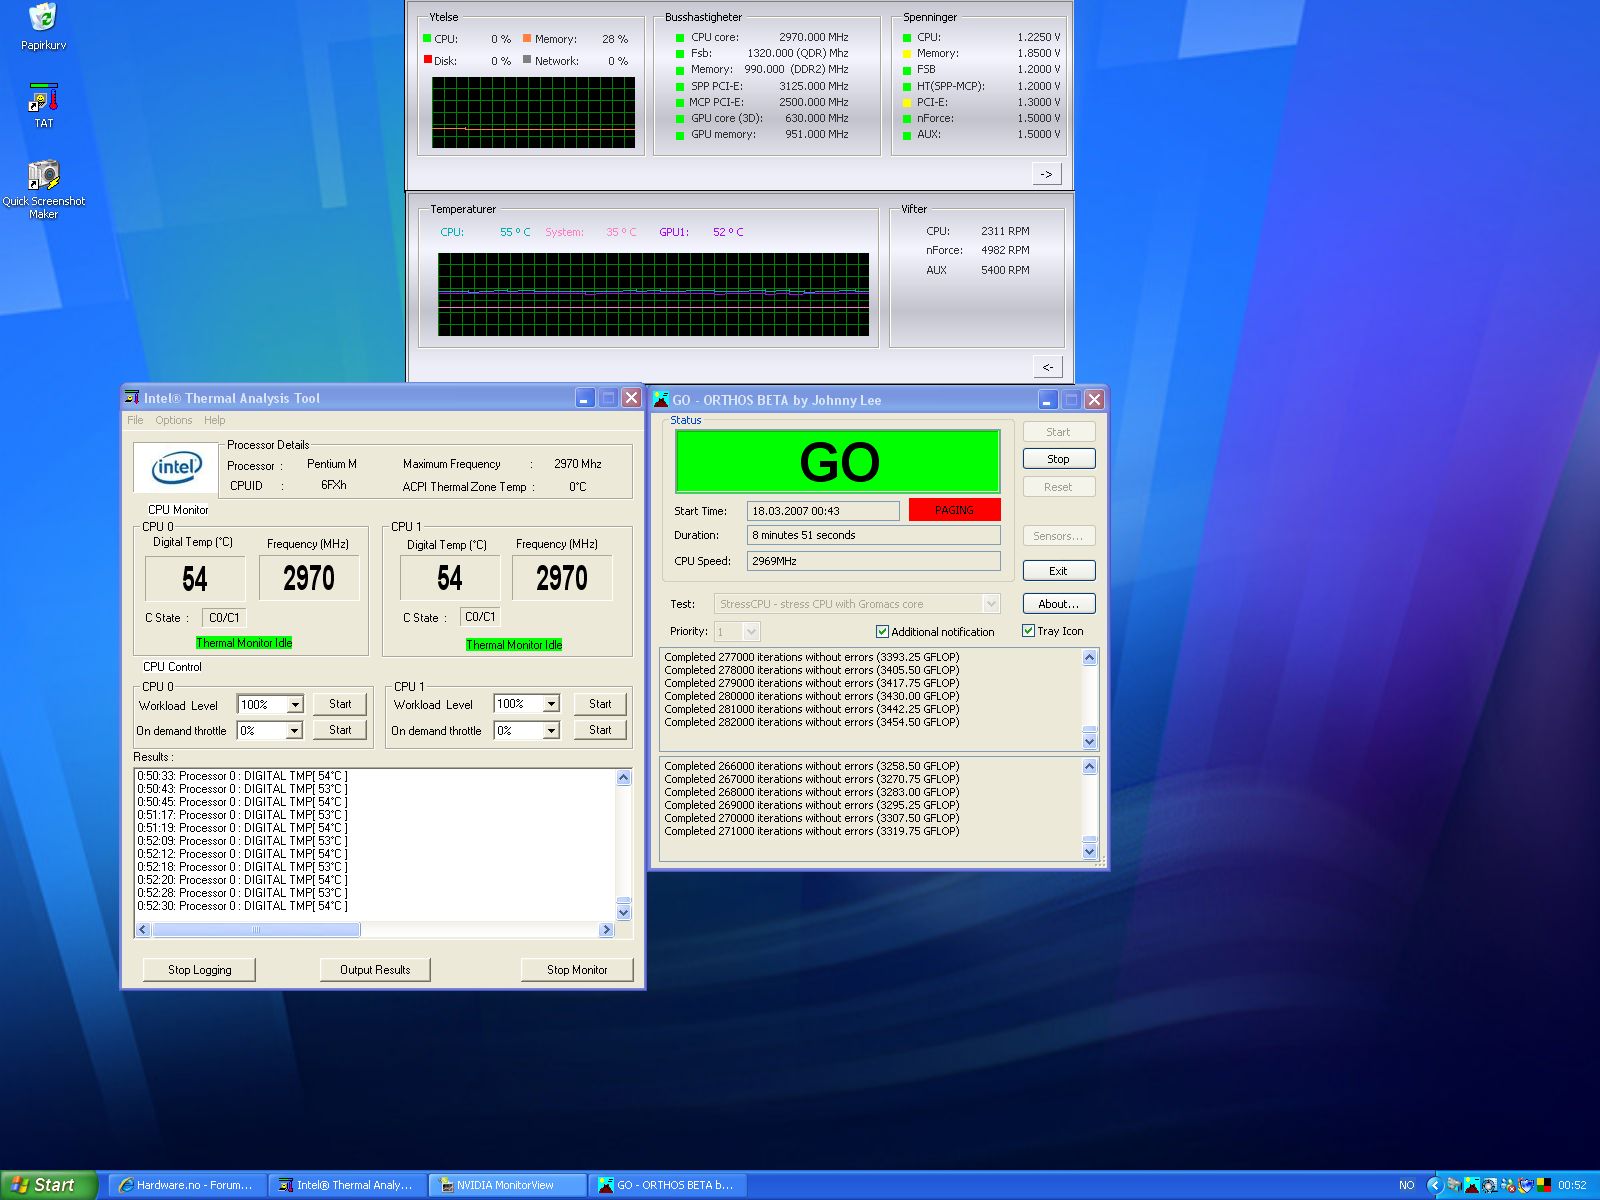
Task: Click Start next to CPU 1 On demand throttle
Action: (600, 730)
